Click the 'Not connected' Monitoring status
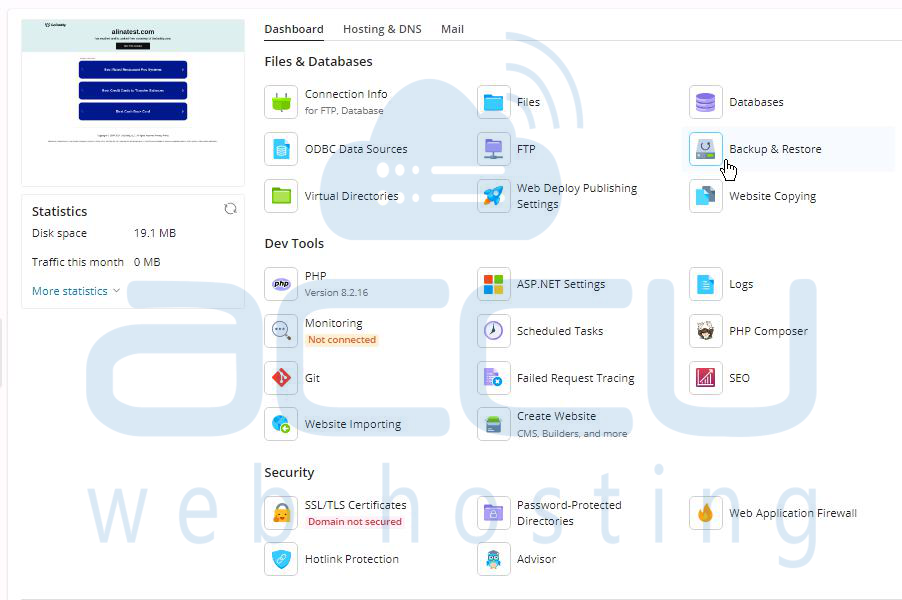The width and height of the screenshot is (902, 600). pyautogui.click(x=342, y=340)
